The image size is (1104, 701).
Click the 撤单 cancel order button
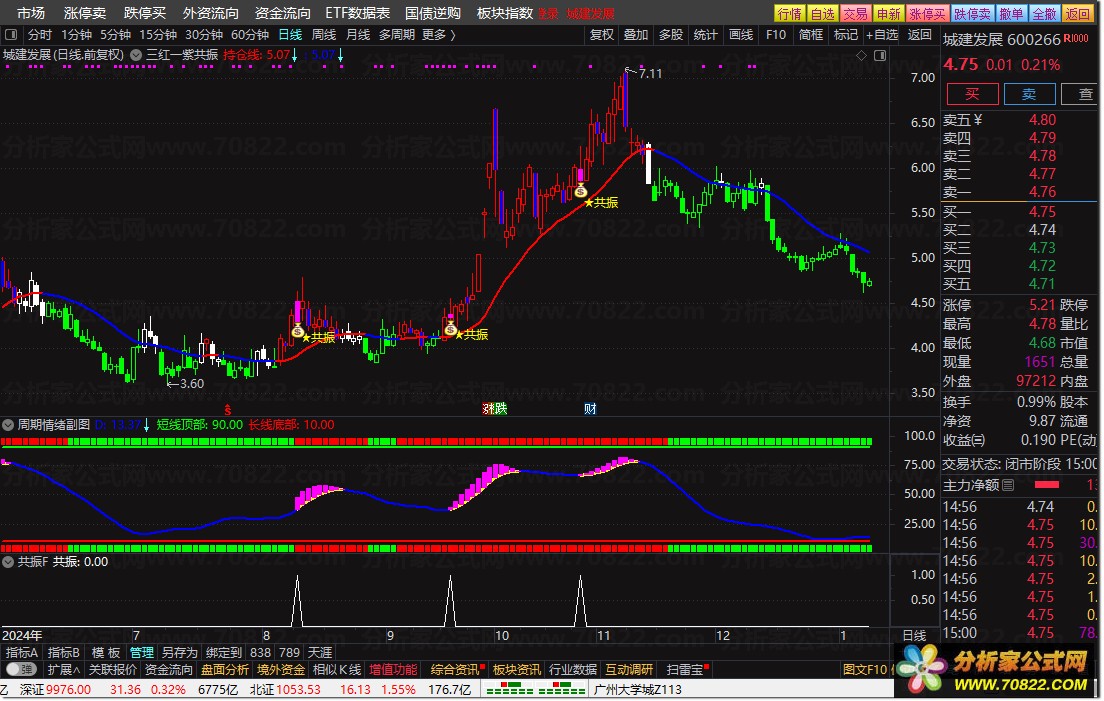tap(1011, 13)
